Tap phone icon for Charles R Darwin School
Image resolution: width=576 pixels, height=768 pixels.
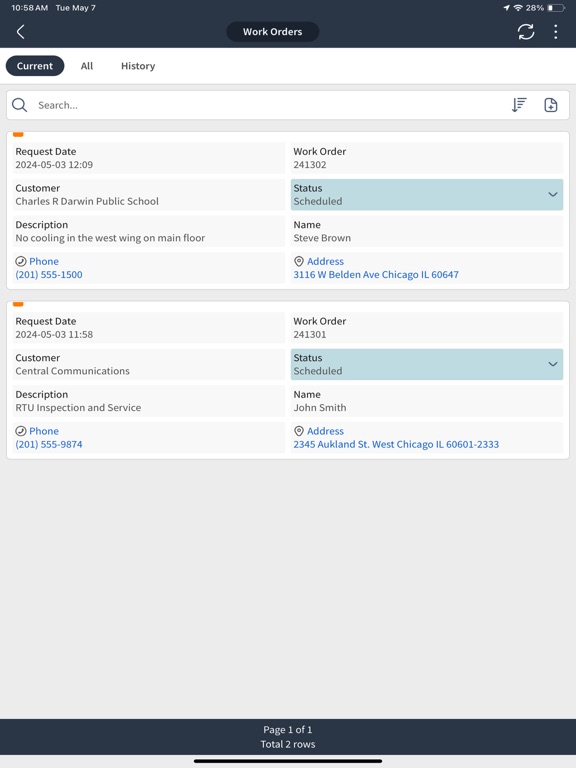click(x=21, y=262)
